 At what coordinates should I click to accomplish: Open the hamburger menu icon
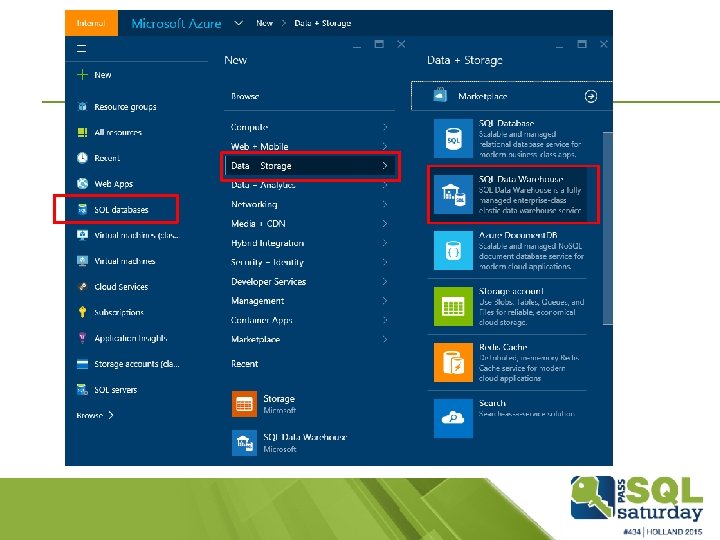pyautogui.click(x=81, y=48)
